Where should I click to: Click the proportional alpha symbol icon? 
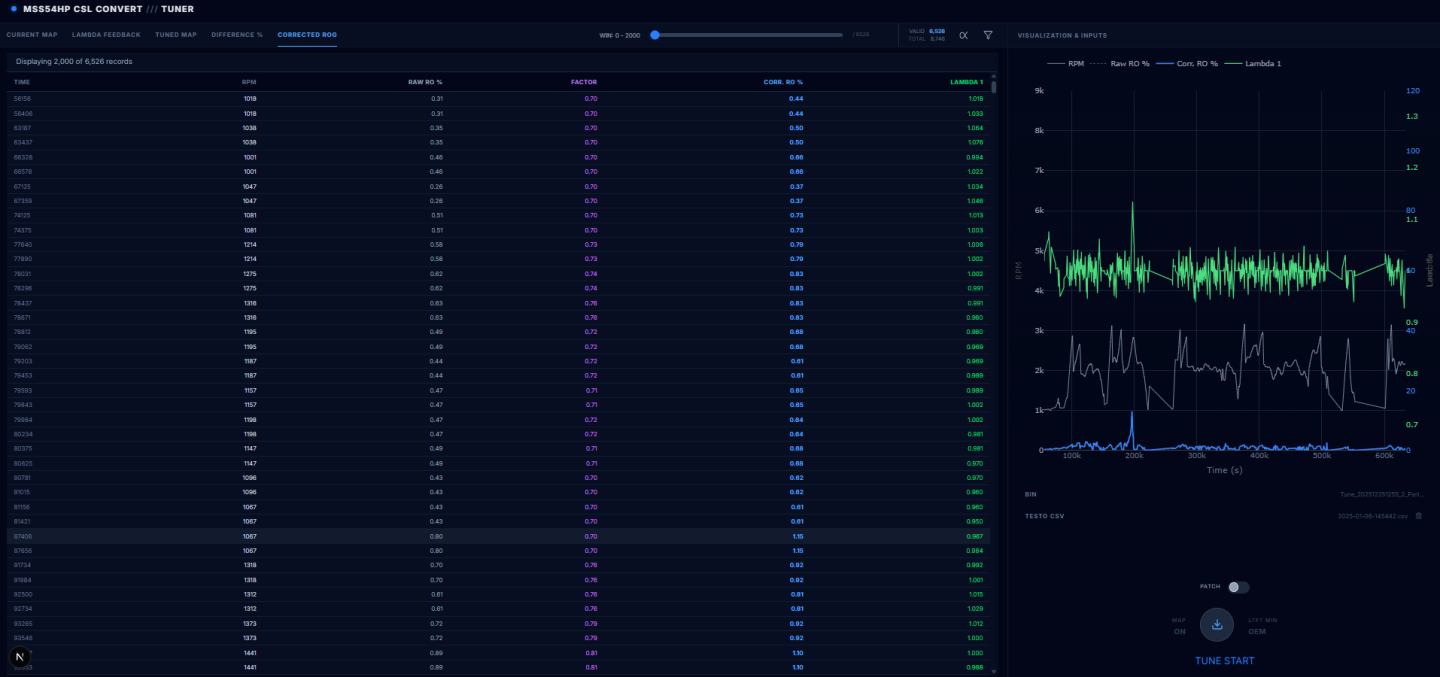coord(964,35)
